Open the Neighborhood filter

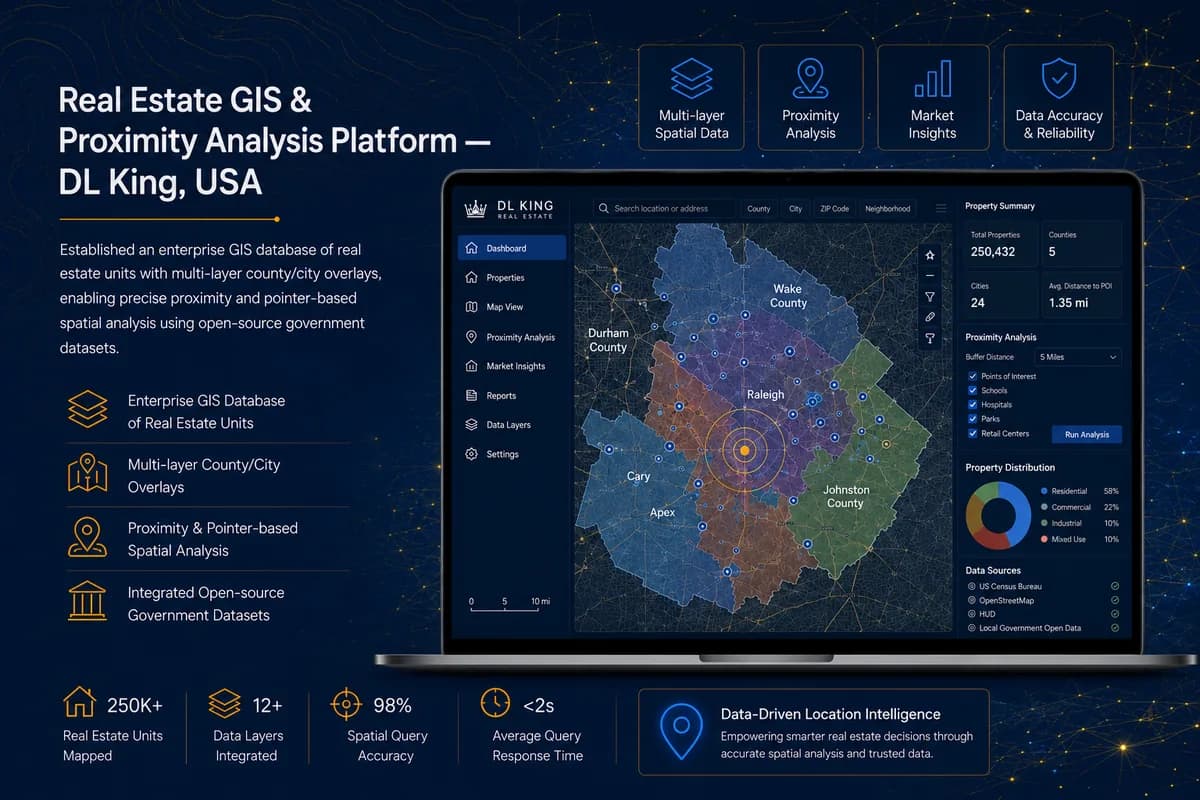[x=888, y=209]
